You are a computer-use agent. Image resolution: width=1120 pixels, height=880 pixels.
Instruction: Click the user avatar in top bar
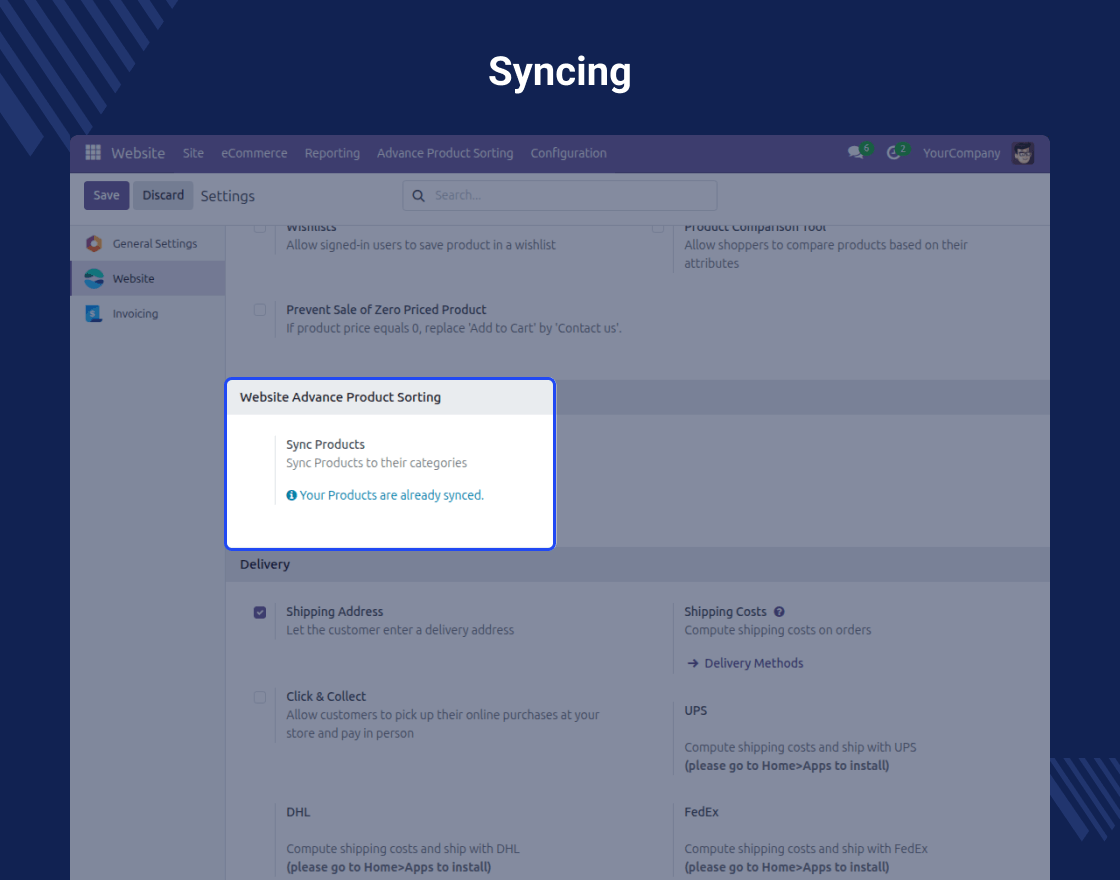coord(1022,153)
